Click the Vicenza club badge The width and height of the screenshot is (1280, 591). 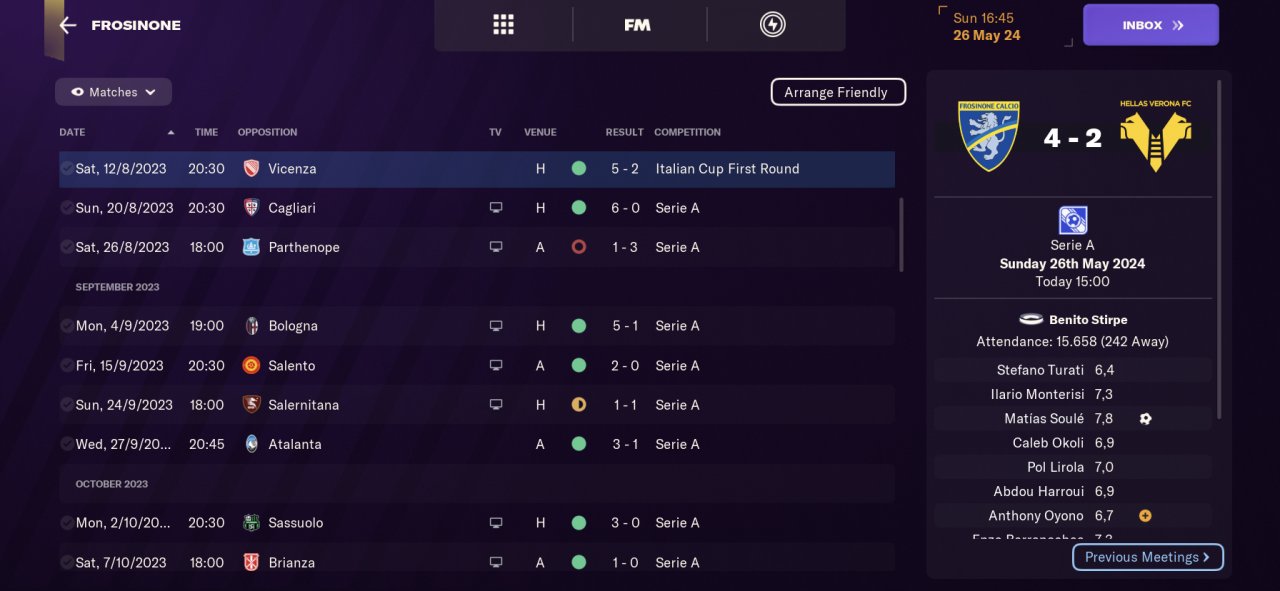tap(252, 169)
